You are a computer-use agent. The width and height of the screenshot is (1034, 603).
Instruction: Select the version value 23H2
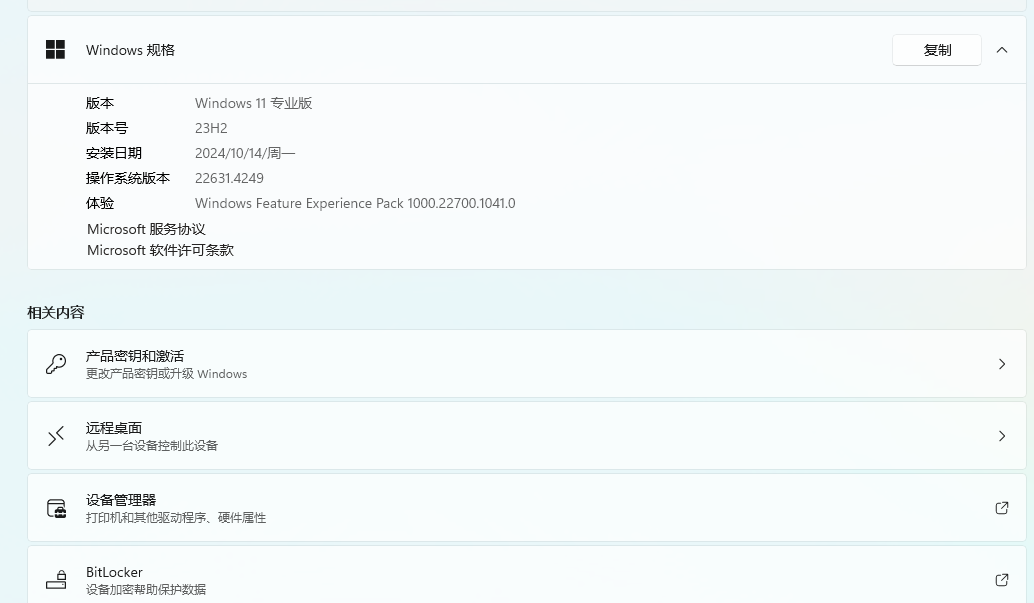click(x=211, y=128)
